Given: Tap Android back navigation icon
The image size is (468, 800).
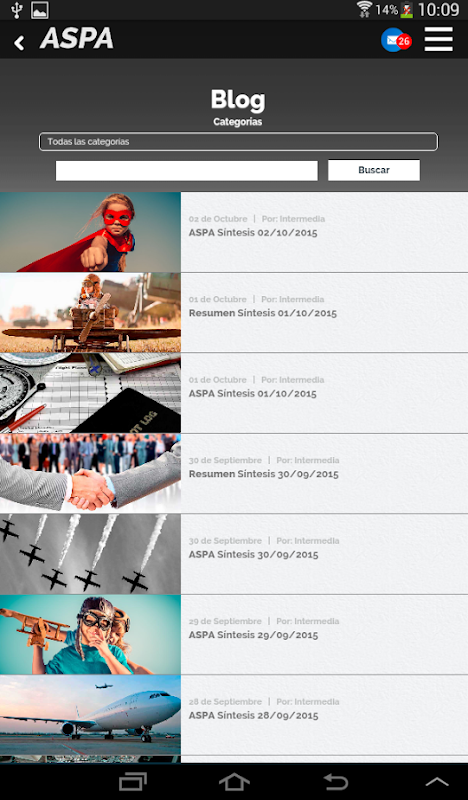Looking at the screenshot, I should [x=336, y=782].
